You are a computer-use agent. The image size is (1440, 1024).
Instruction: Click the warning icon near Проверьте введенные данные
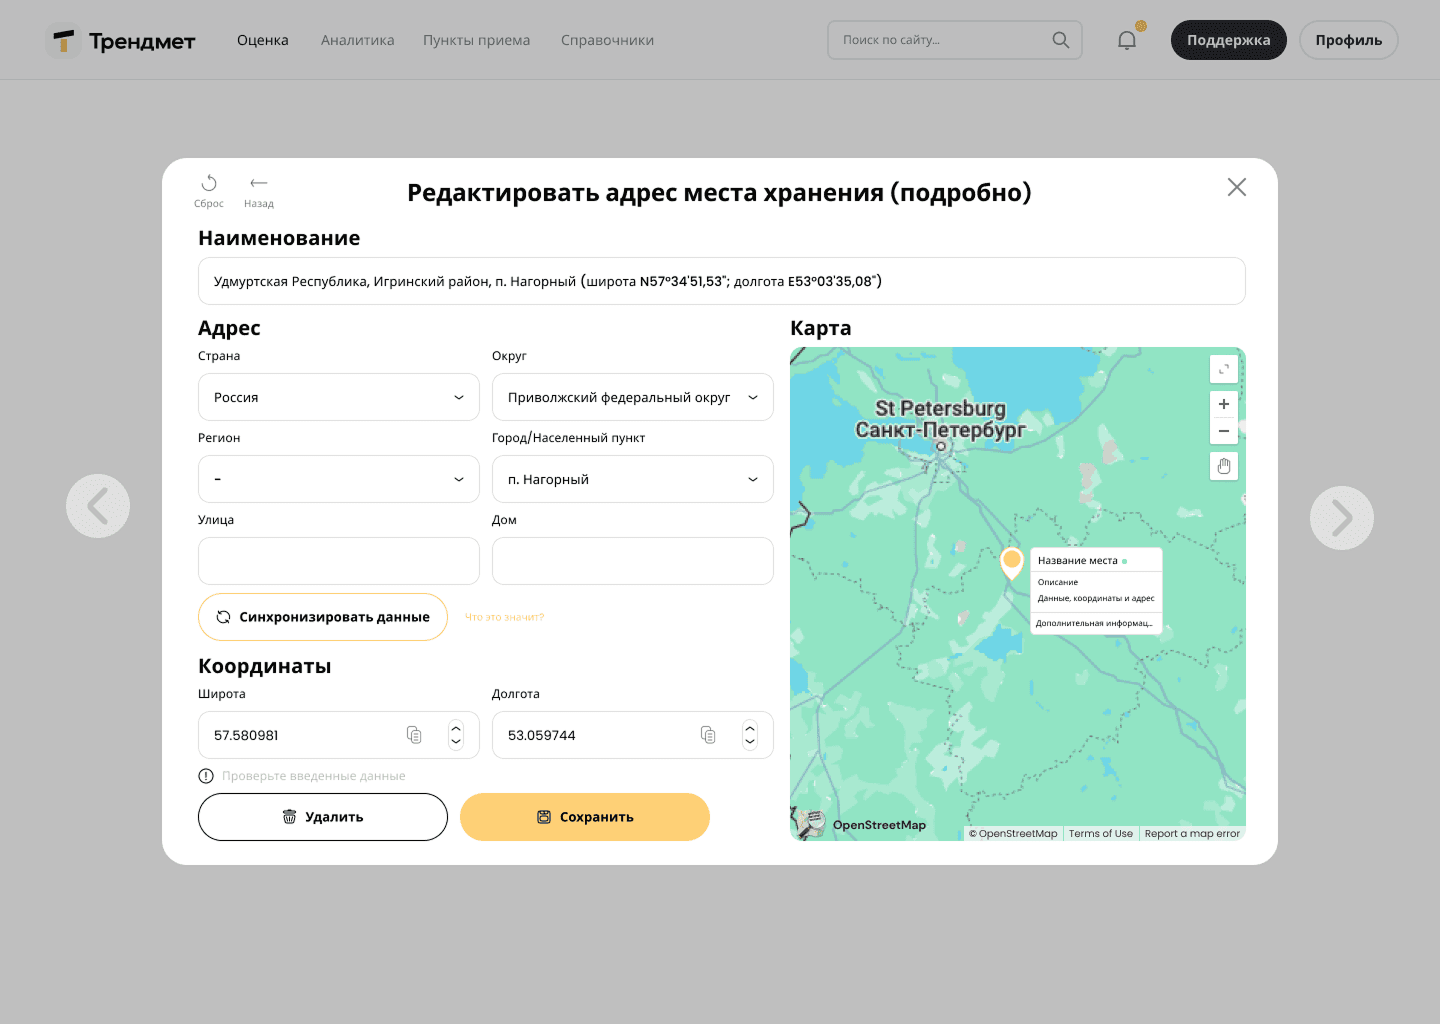click(x=206, y=776)
